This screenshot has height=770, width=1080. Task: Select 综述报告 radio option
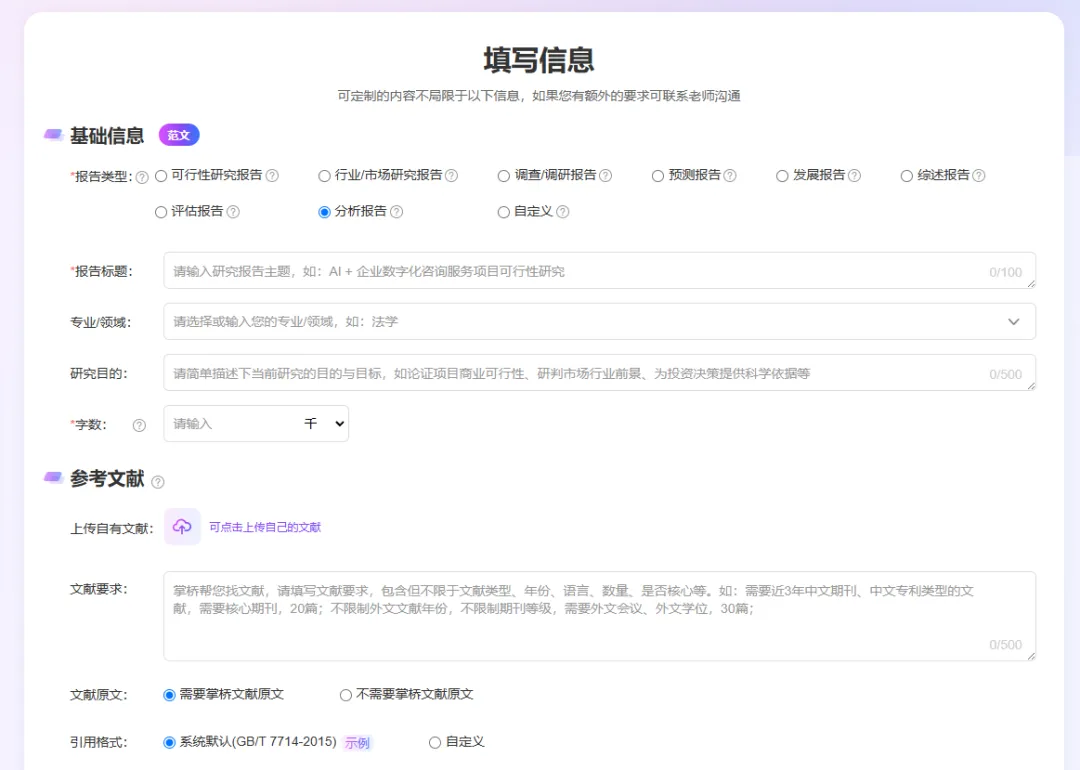click(x=906, y=176)
